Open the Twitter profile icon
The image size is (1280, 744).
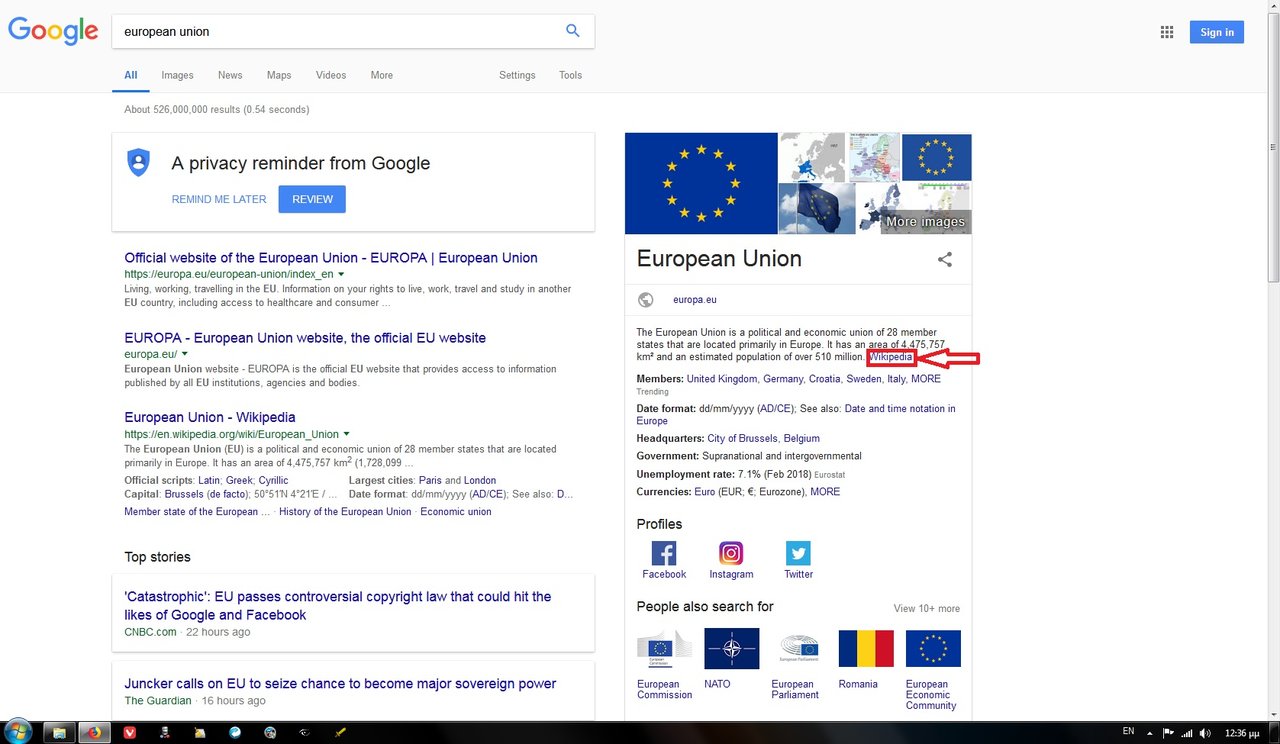[798, 553]
